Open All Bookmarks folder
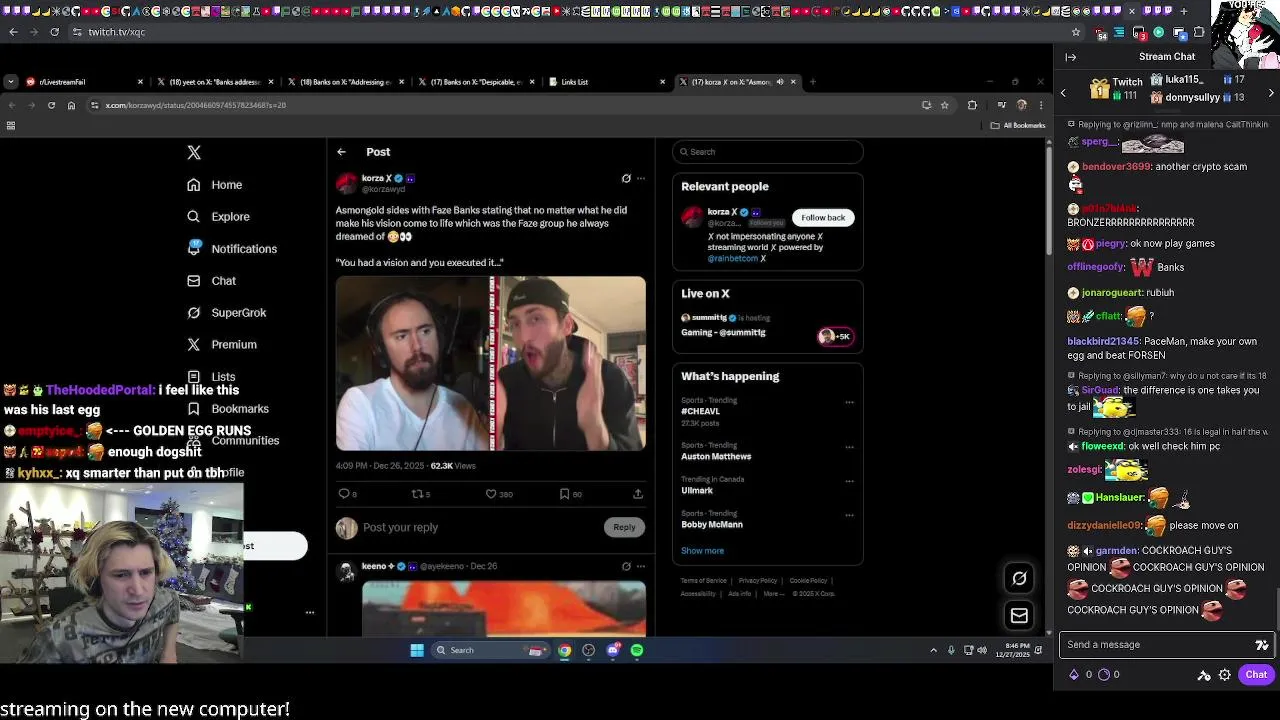Image resolution: width=1280 pixels, height=720 pixels. click(1018, 126)
